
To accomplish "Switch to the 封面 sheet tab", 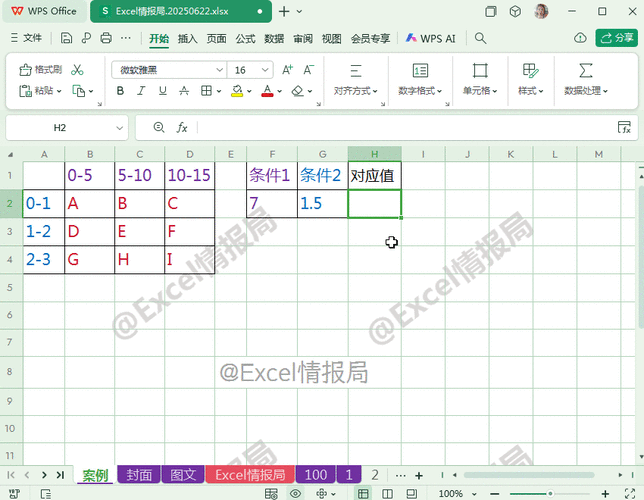I will point(139,475).
